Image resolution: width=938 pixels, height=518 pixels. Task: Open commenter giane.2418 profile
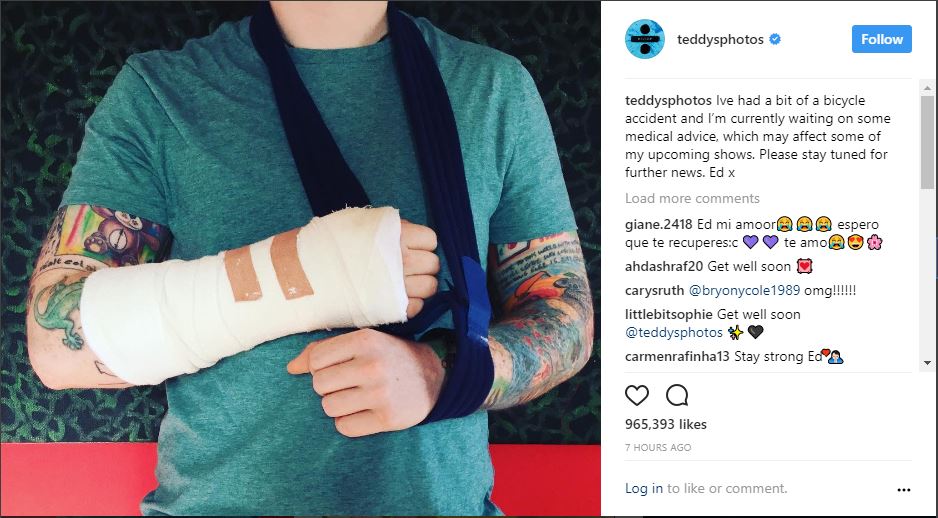click(659, 225)
